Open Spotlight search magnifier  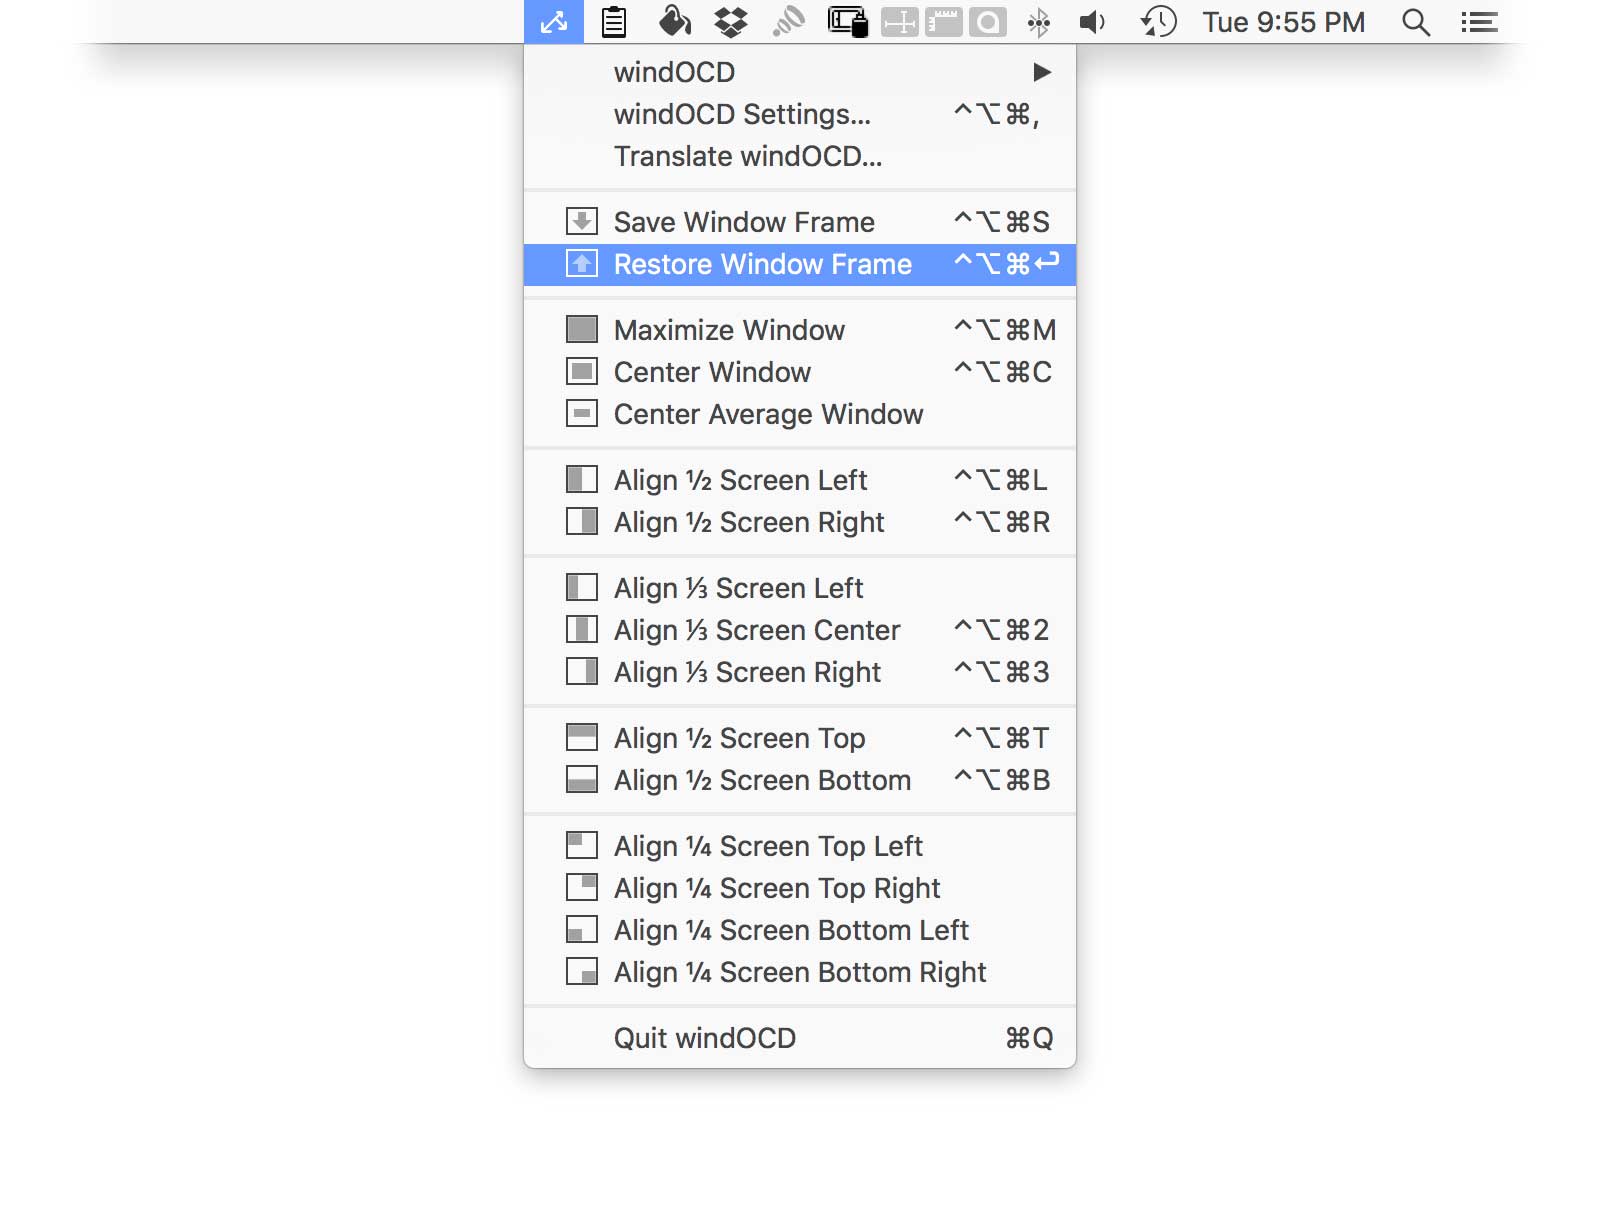1415,22
